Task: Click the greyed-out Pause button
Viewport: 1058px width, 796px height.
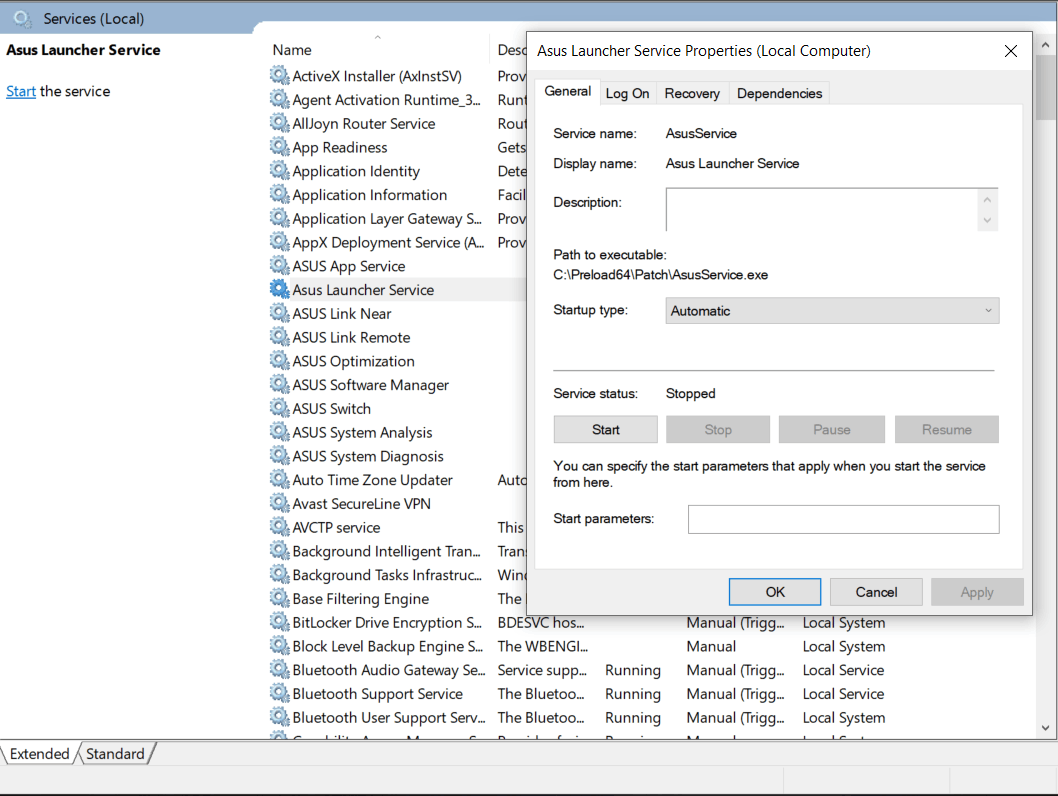Action: click(831, 430)
